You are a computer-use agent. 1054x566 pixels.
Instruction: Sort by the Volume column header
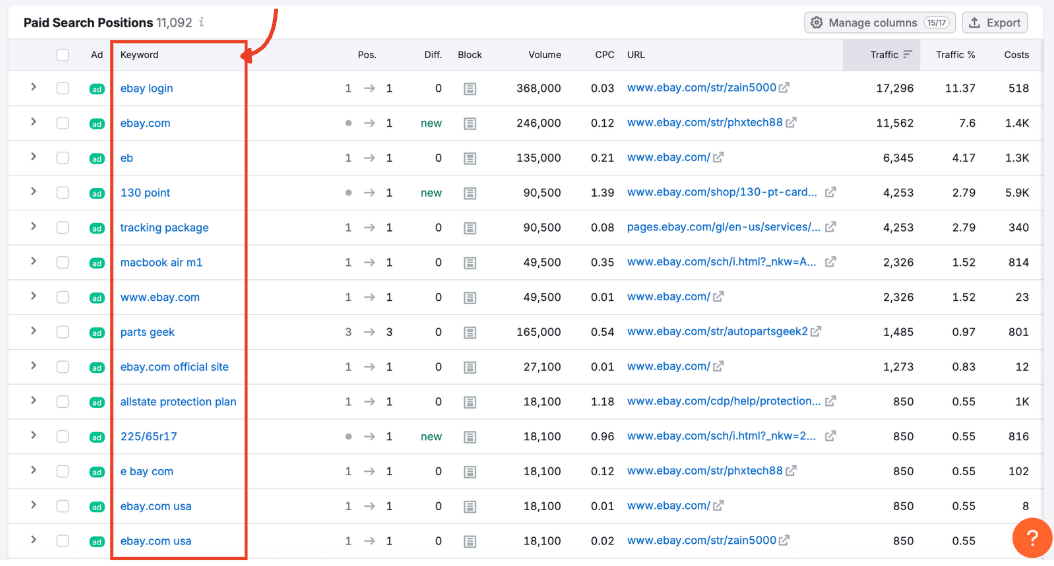[x=544, y=55]
